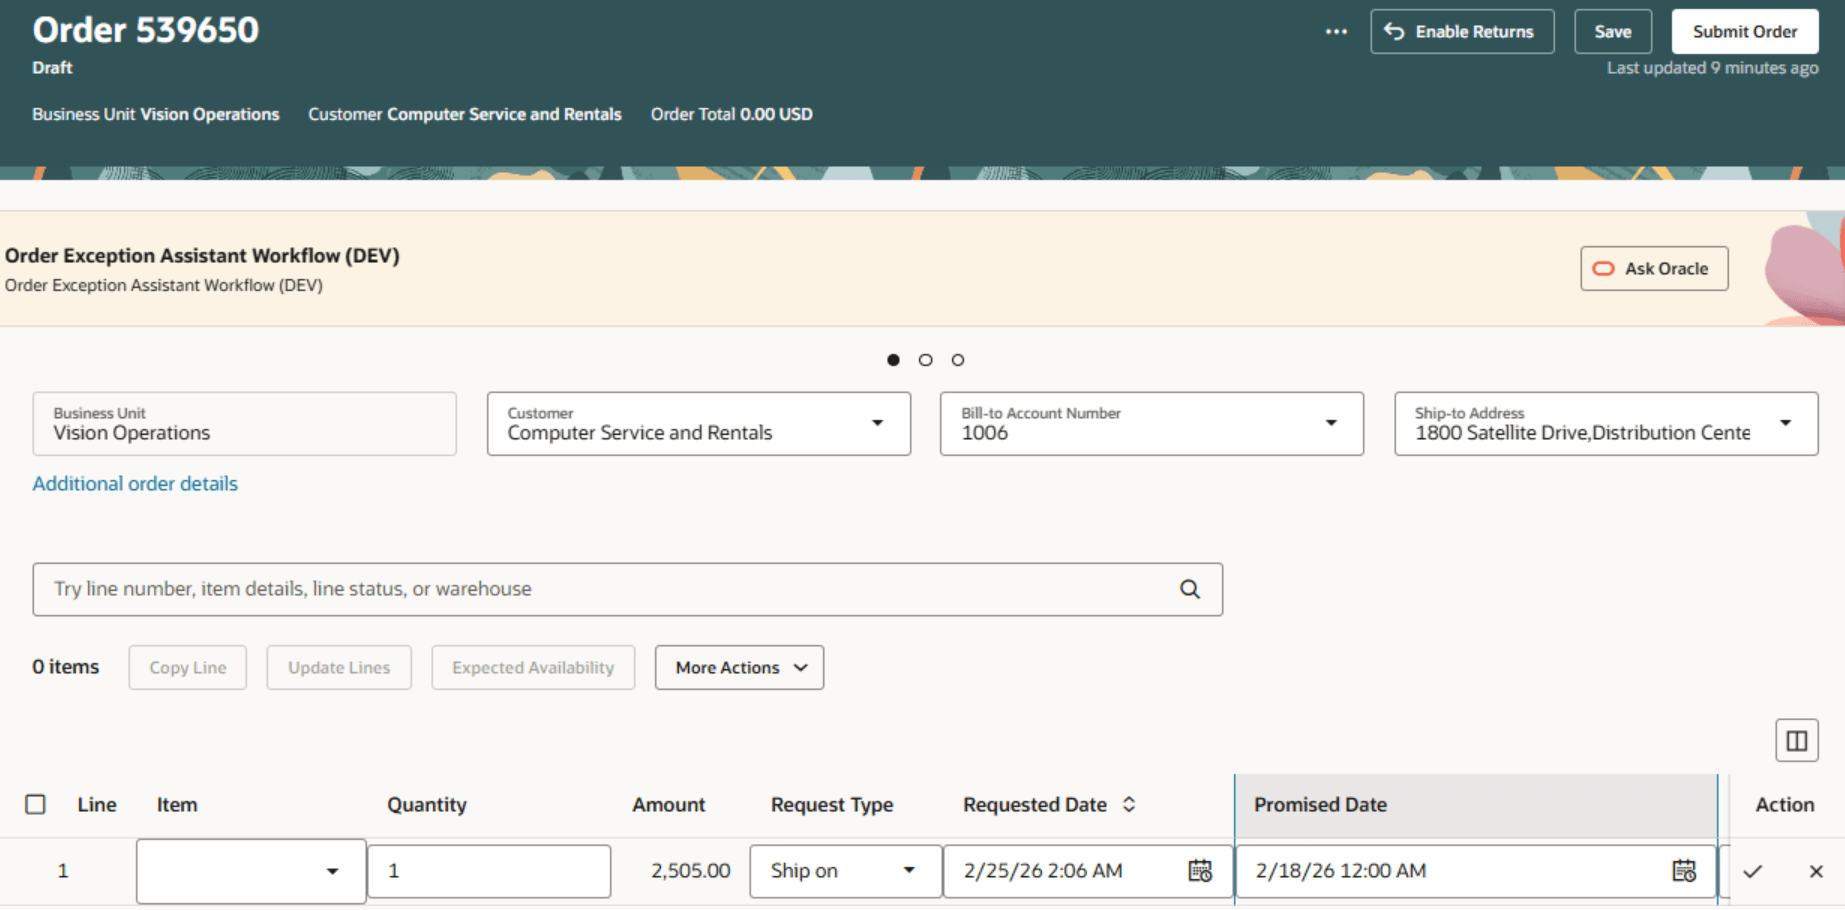The image size is (1845, 910).
Task: Click the Quantity column header
Action: point(427,805)
